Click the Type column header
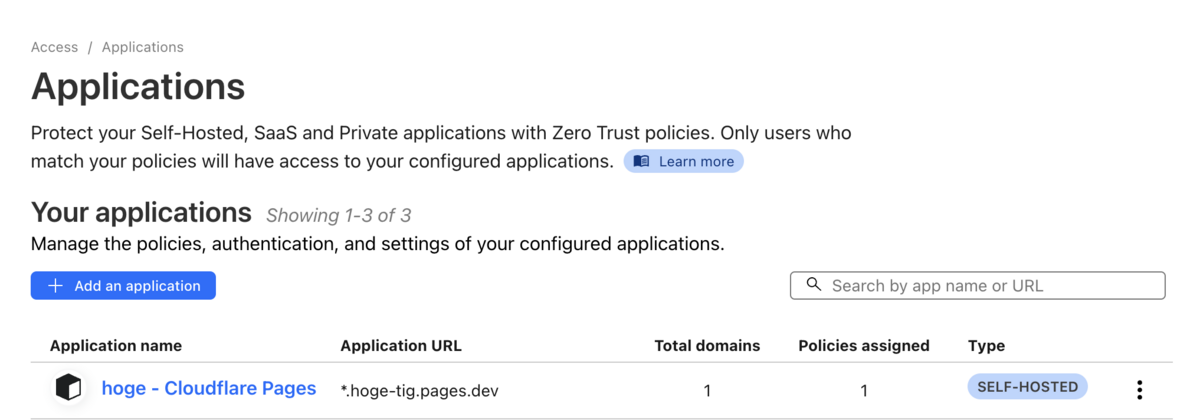 pos(986,346)
